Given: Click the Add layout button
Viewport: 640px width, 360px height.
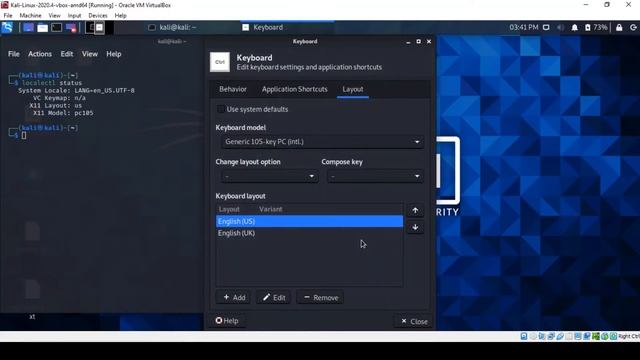Looking at the screenshot, I should tap(234, 298).
